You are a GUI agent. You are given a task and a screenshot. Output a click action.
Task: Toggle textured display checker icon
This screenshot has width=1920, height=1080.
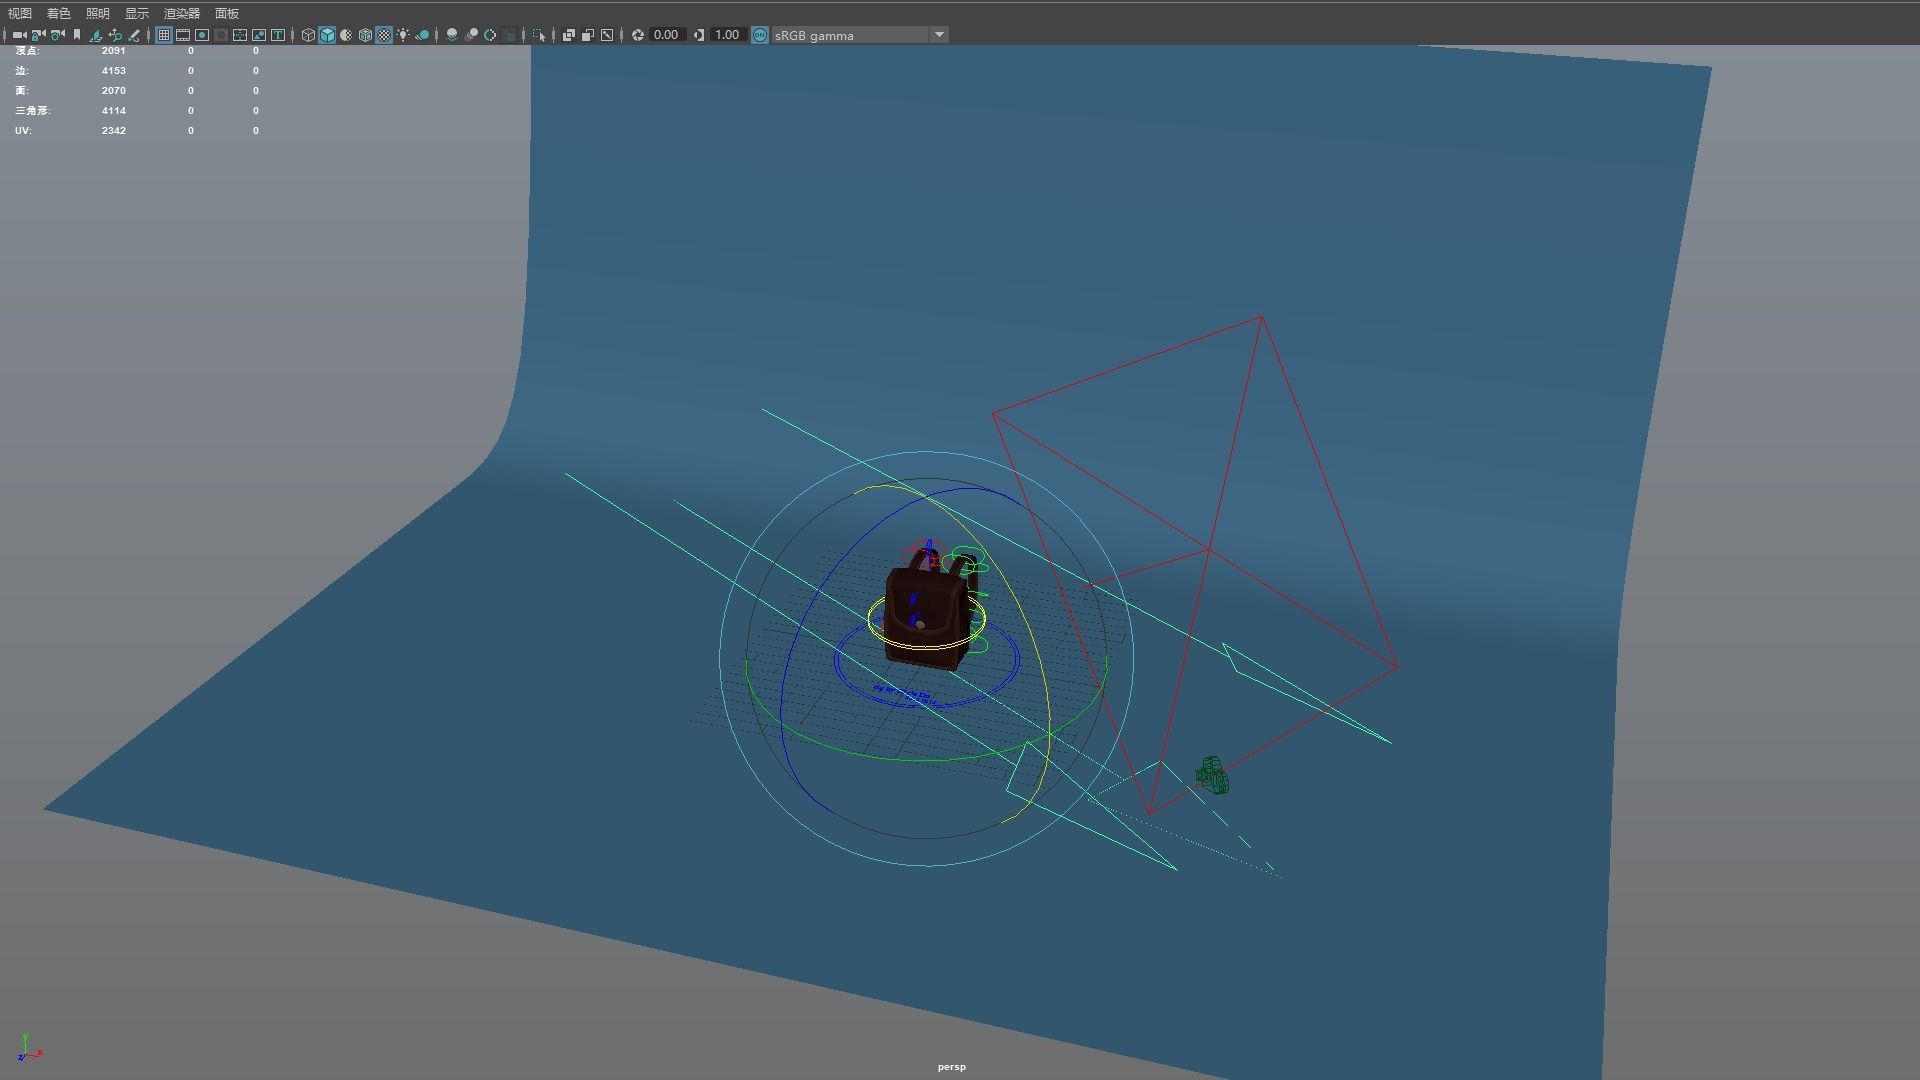pos(384,35)
